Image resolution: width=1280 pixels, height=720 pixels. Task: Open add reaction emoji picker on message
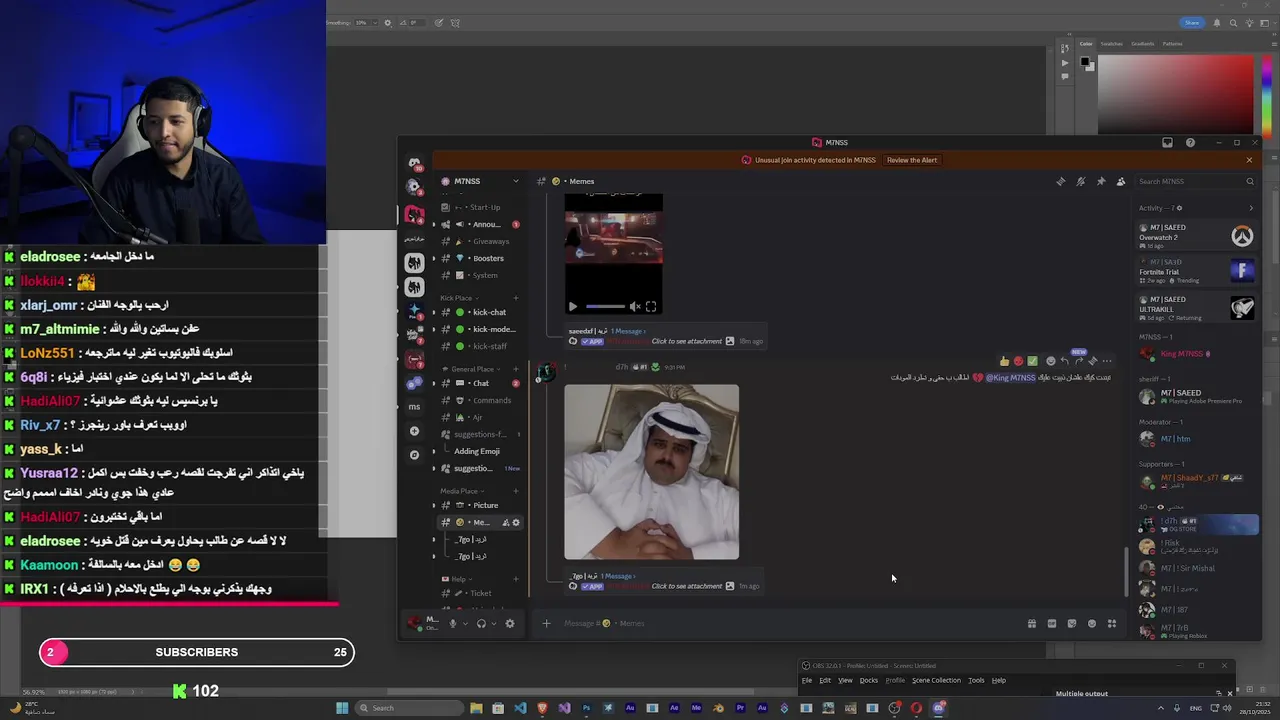pos(1050,361)
